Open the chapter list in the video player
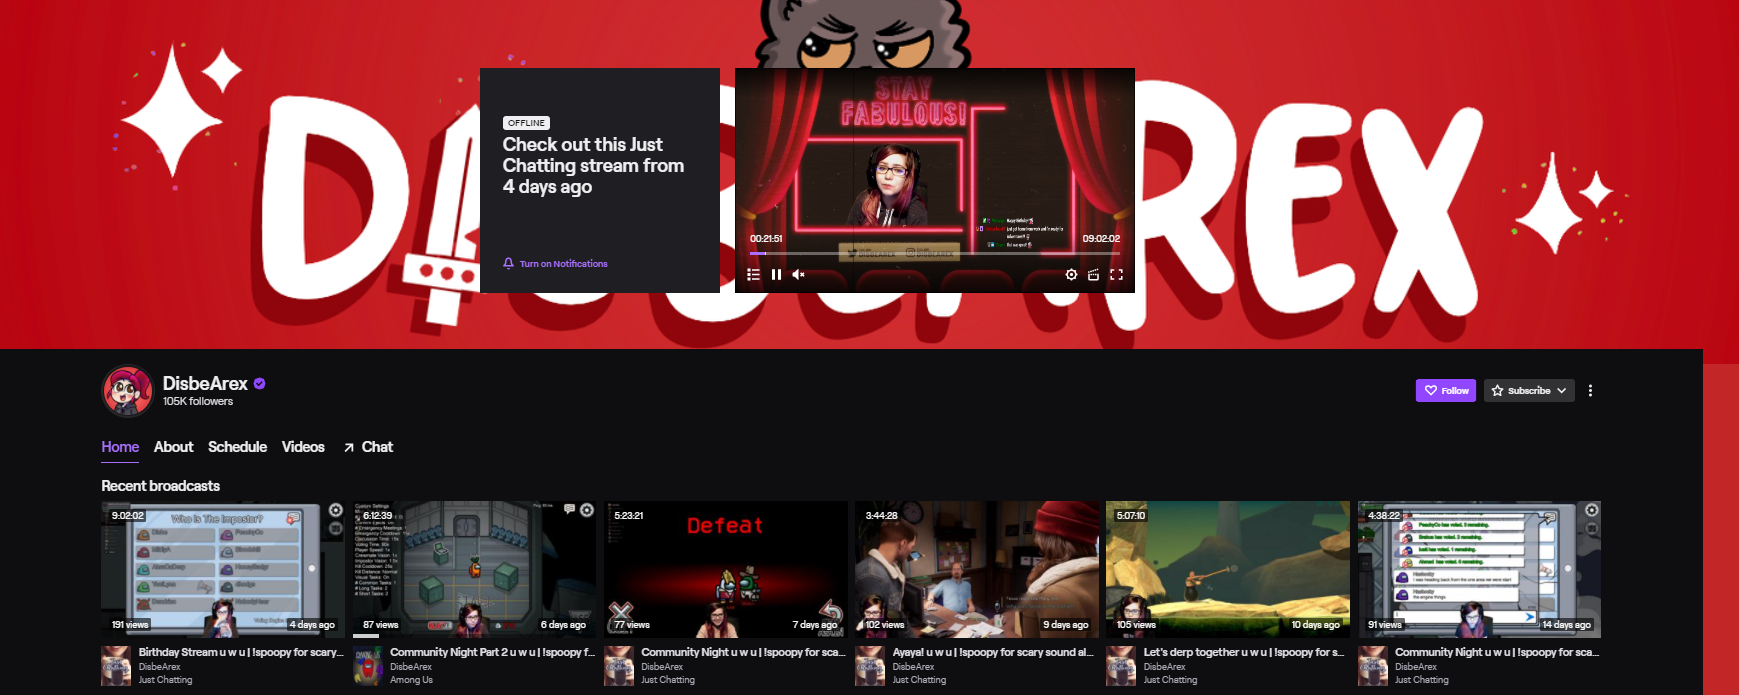Viewport: 1739px width, 695px height. pos(753,274)
